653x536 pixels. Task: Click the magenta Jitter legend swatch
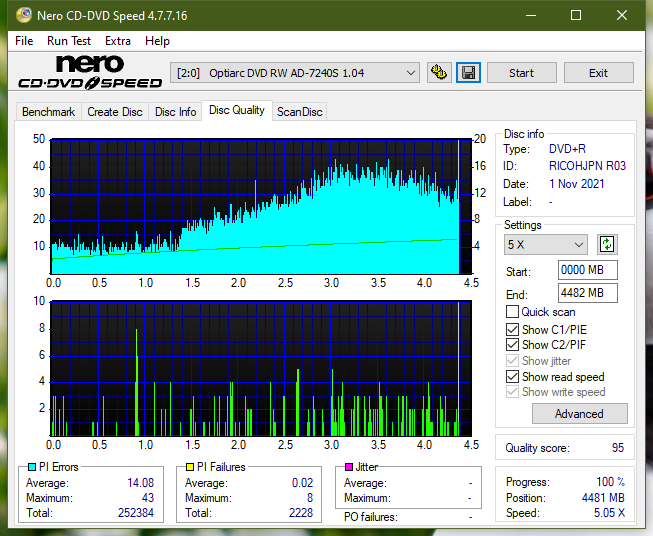click(x=349, y=467)
